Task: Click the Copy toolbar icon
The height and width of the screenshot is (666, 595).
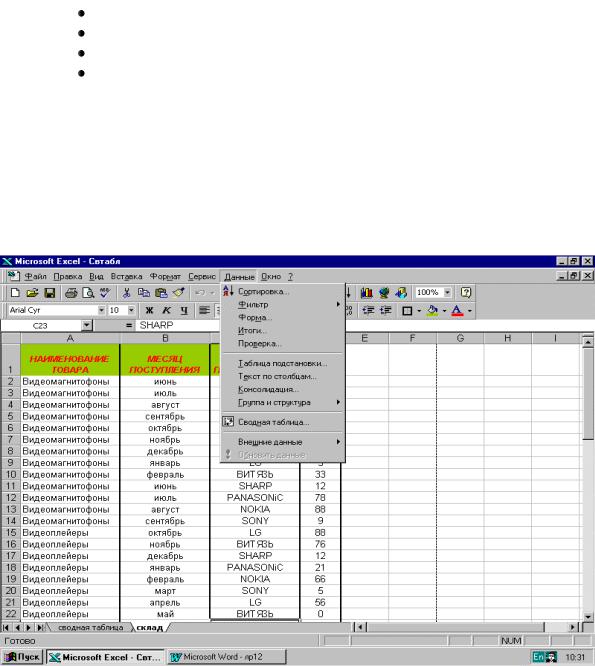Action: tap(144, 293)
